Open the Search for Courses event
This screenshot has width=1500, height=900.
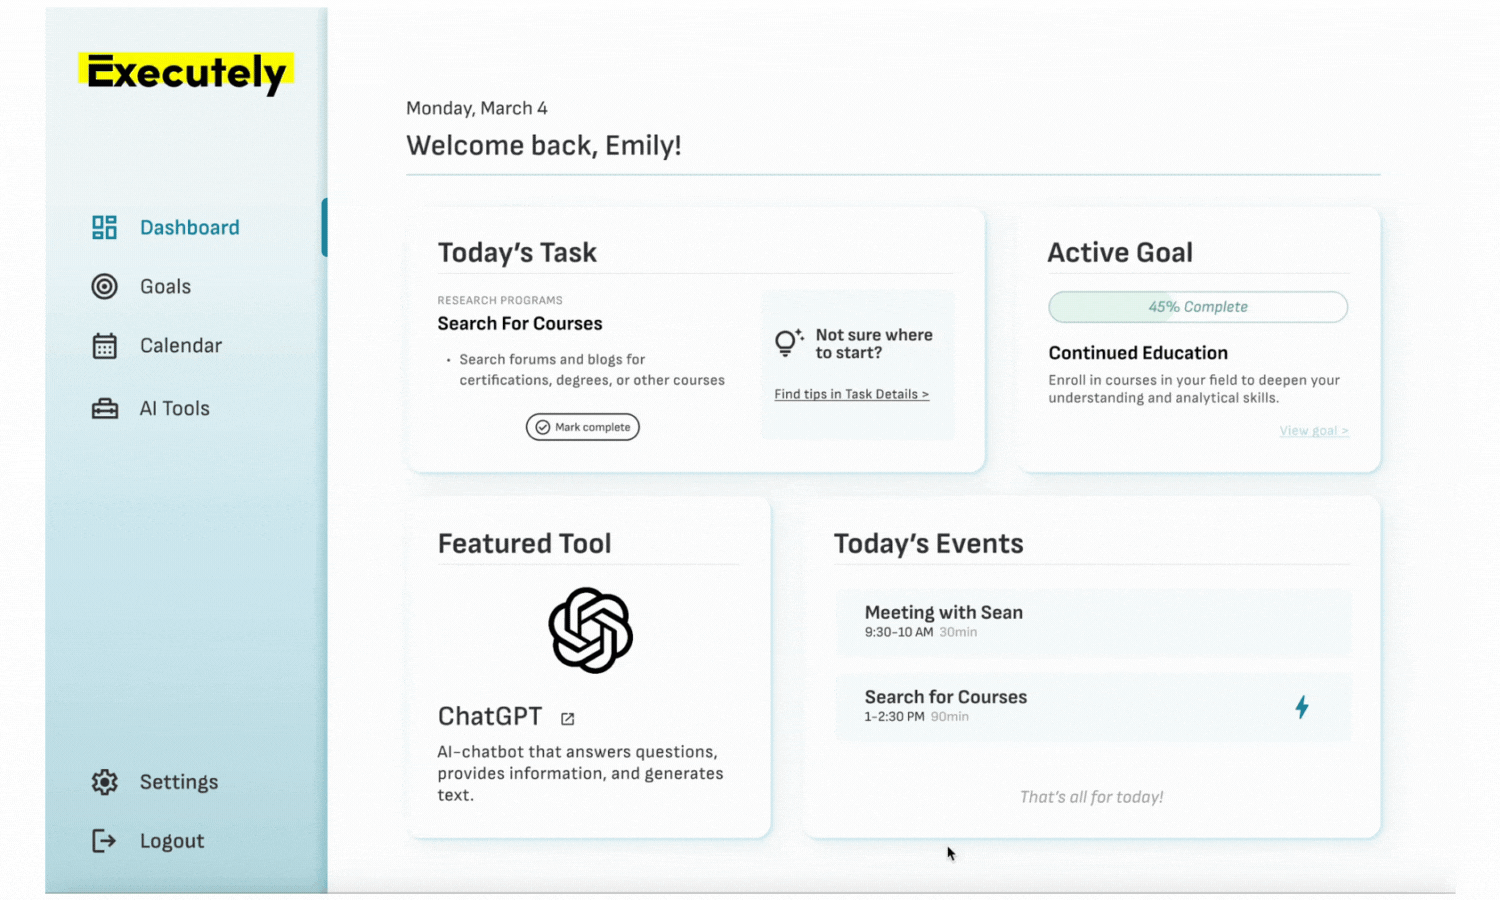(x=1093, y=706)
